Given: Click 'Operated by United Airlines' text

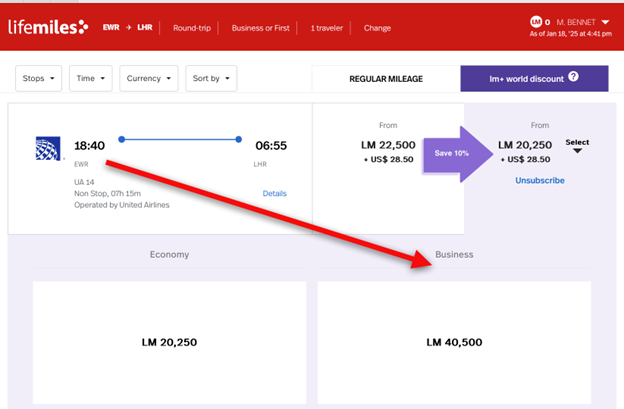Looking at the screenshot, I should point(122,205).
